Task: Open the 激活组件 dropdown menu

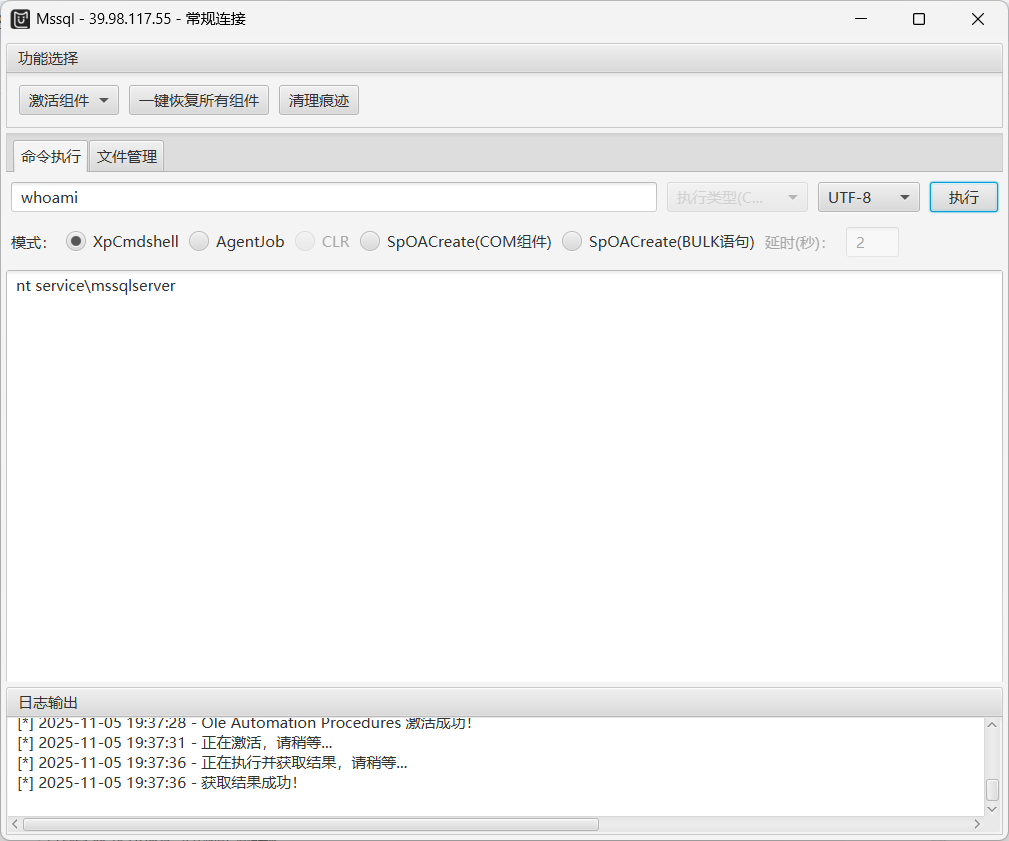Action: pos(68,100)
